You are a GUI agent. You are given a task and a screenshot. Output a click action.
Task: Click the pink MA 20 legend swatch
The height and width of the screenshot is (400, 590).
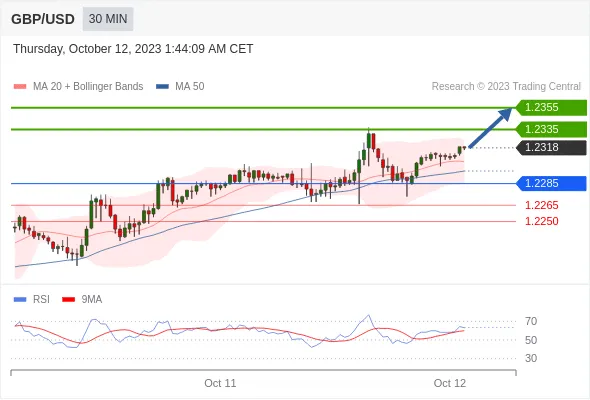pos(20,87)
